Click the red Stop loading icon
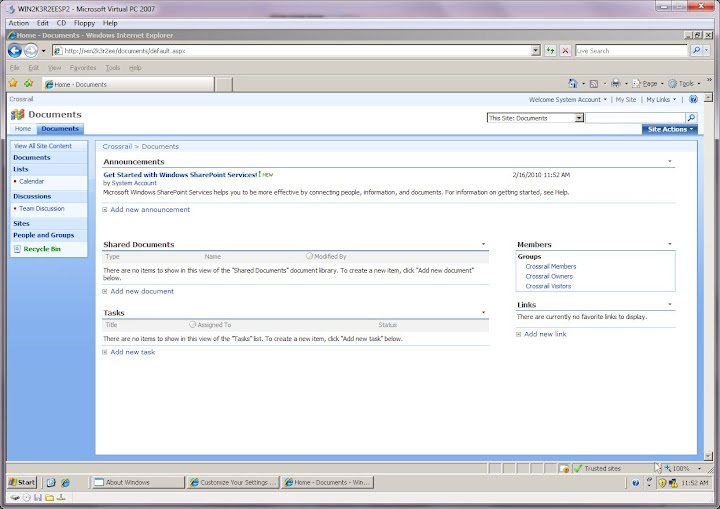Image resolution: width=720 pixels, height=509 pixels. pyautogui.click(x=566, y=51)
